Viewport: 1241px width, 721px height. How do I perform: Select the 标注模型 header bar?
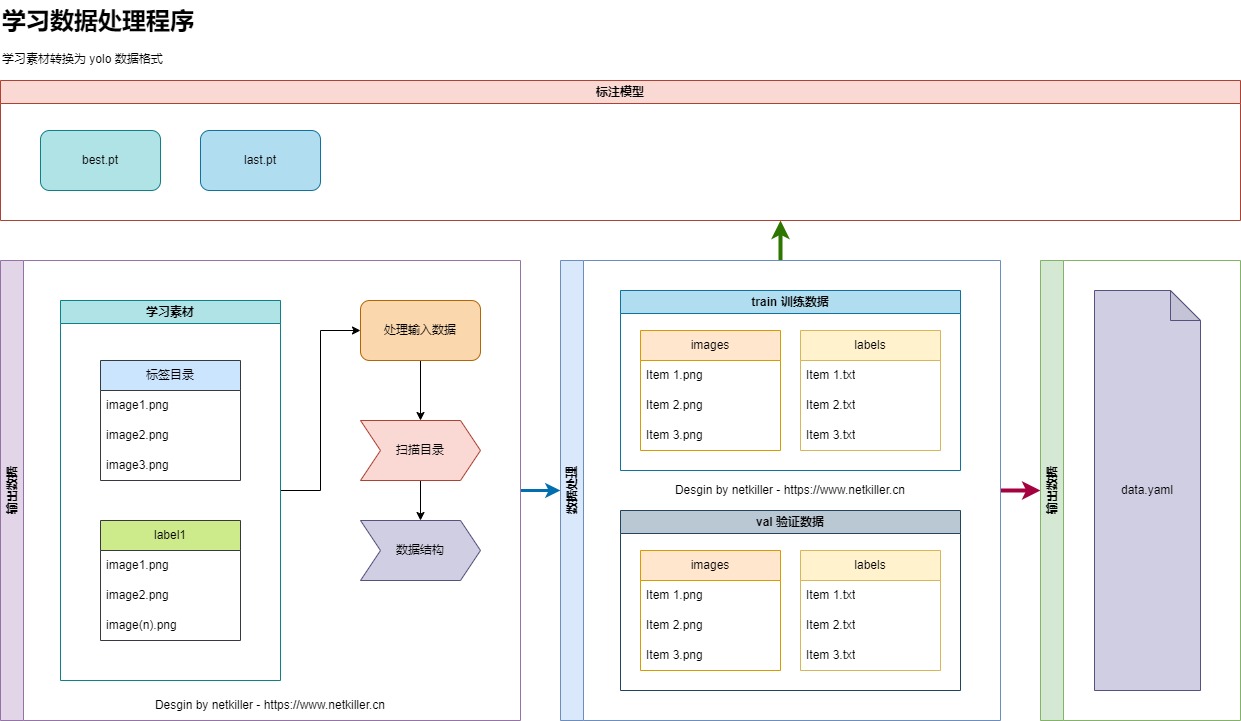pos(620,91)
